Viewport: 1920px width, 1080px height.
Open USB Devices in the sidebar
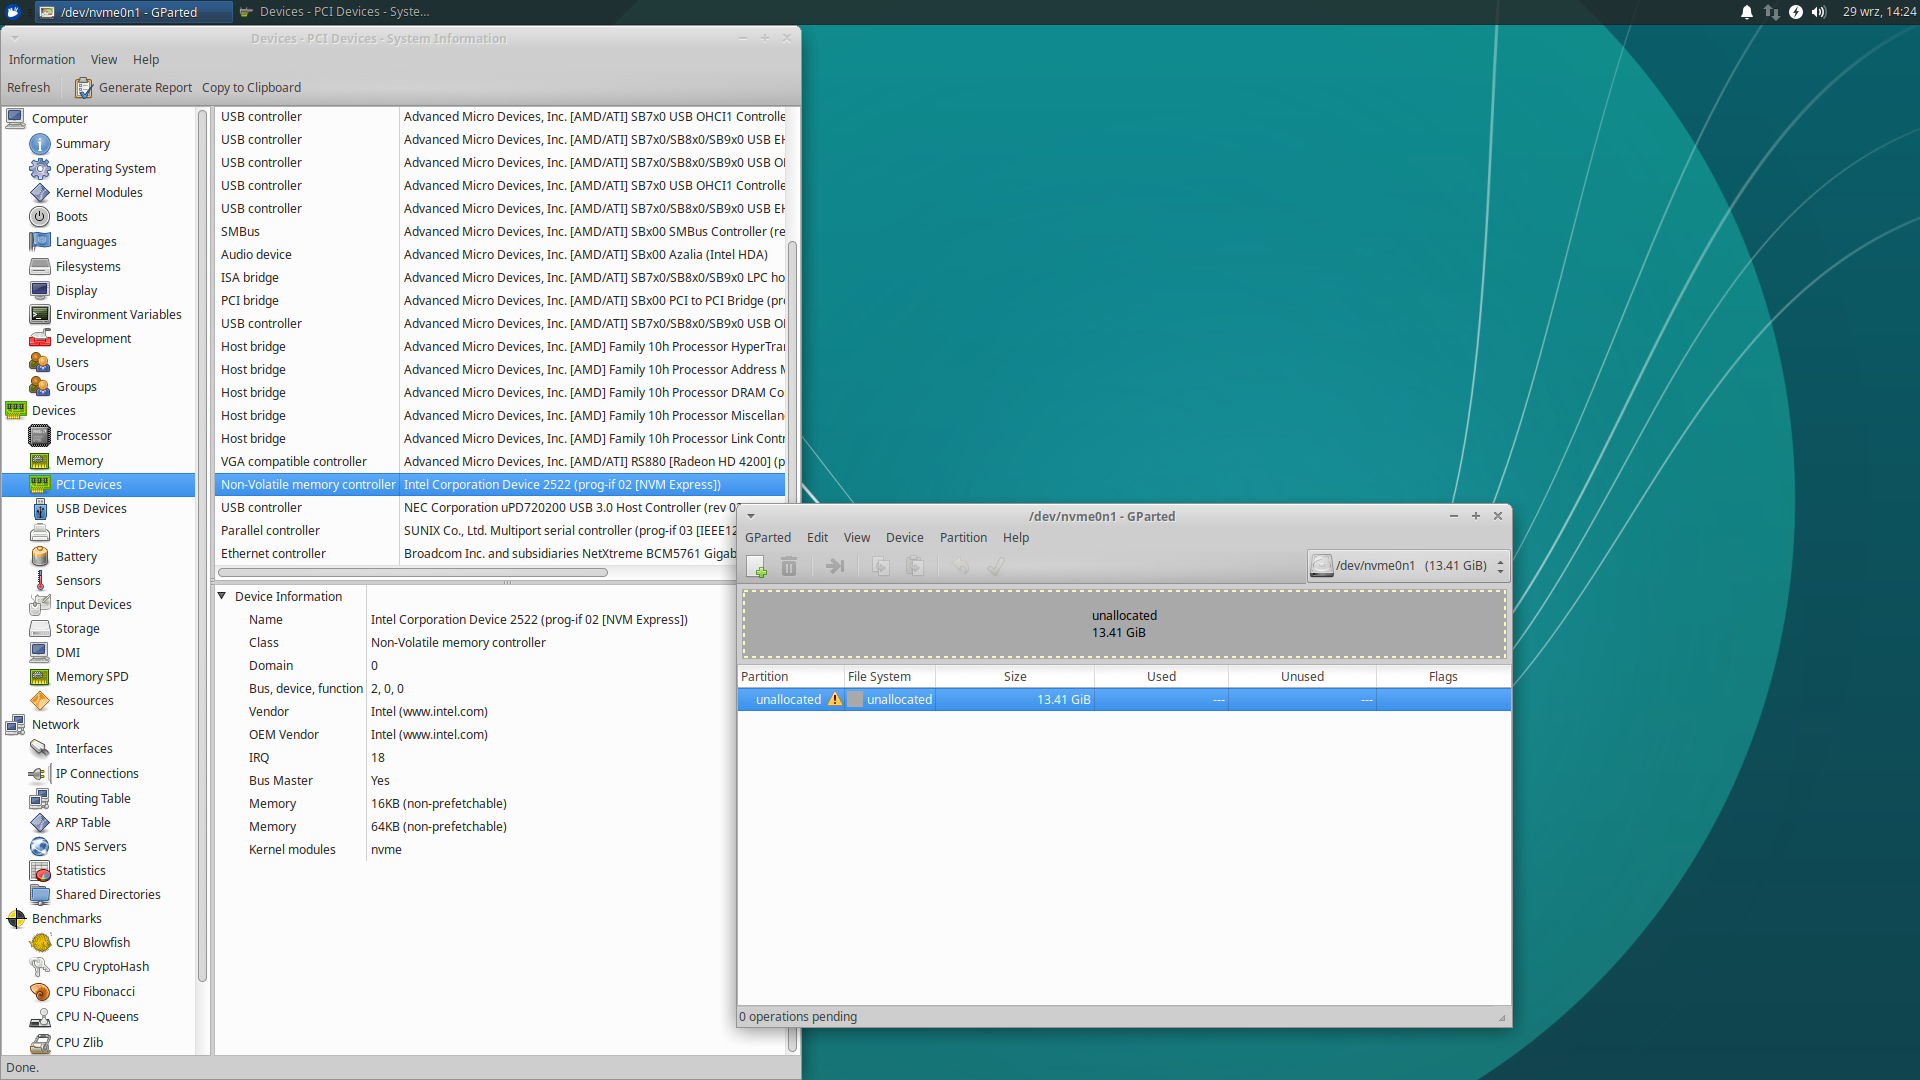(91, 509)
